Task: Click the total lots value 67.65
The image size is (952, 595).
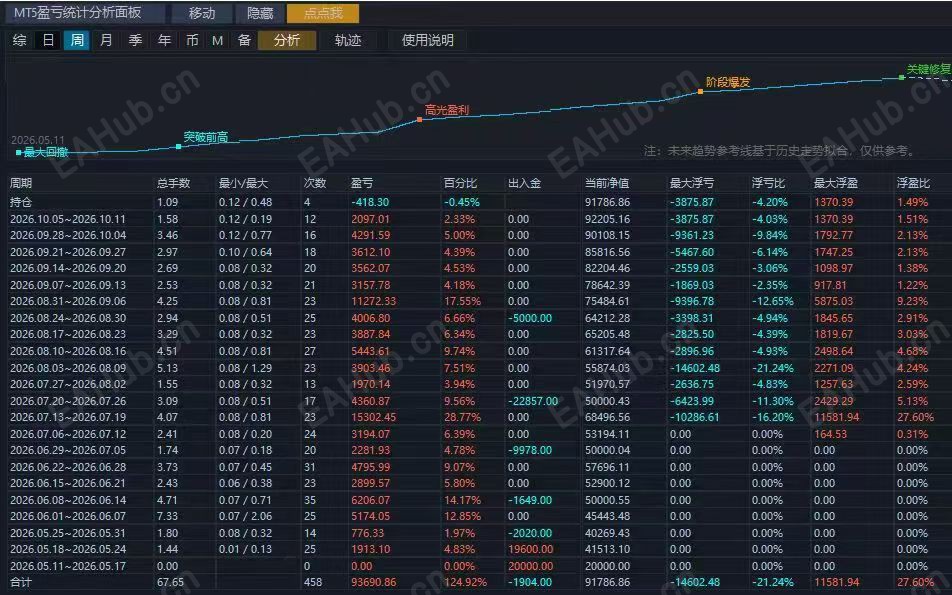Action: [x=170, y=582]
